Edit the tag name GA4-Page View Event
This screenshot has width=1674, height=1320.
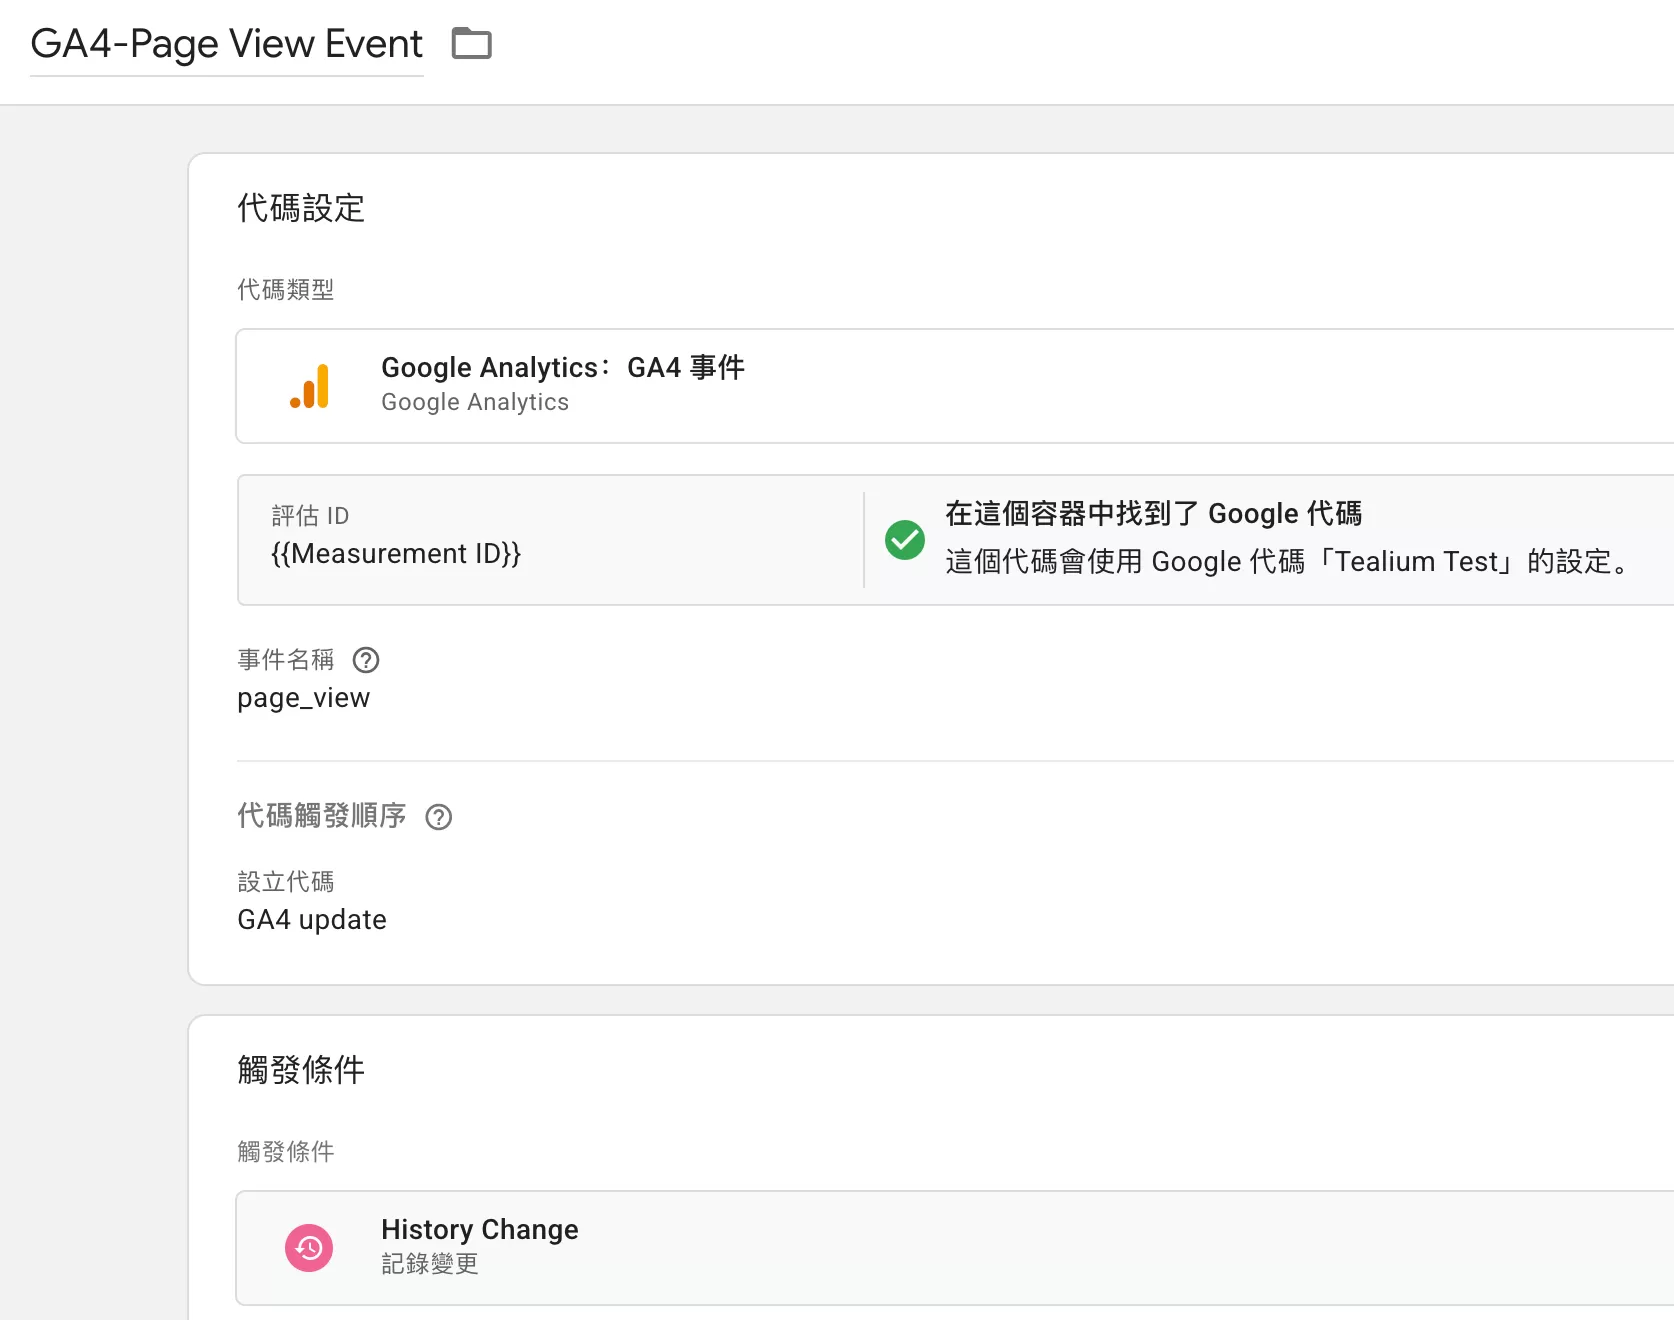pyautogui.click(x=227, y=44)
